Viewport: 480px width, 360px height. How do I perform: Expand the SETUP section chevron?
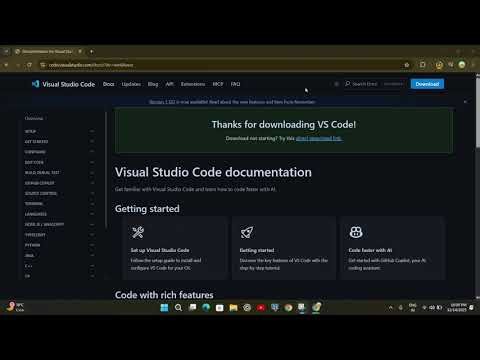click(x=92, y=131)
